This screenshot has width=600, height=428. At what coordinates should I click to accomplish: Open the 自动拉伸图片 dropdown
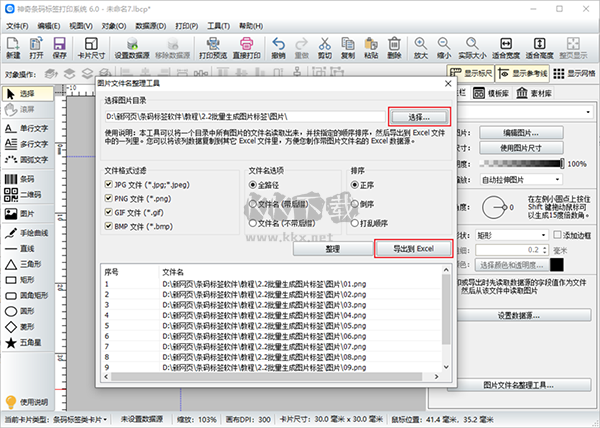coord(521,180)
